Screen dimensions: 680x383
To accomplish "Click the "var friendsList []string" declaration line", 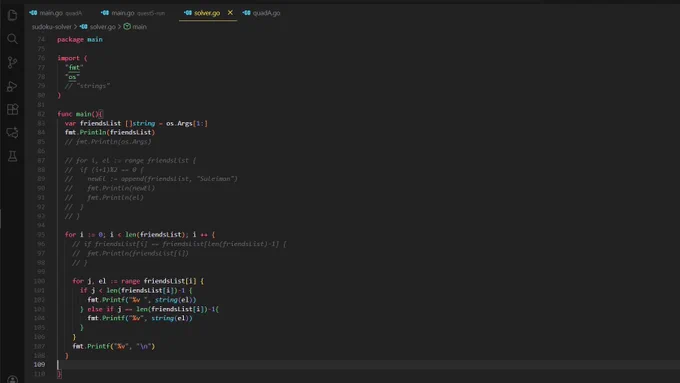I will click(136, 124).
